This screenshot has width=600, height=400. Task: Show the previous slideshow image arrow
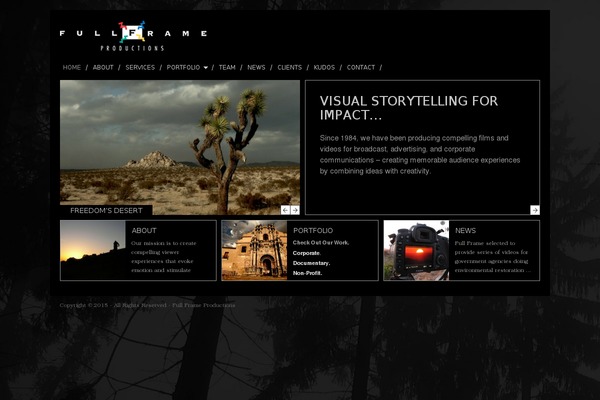(x=285, y=210)
